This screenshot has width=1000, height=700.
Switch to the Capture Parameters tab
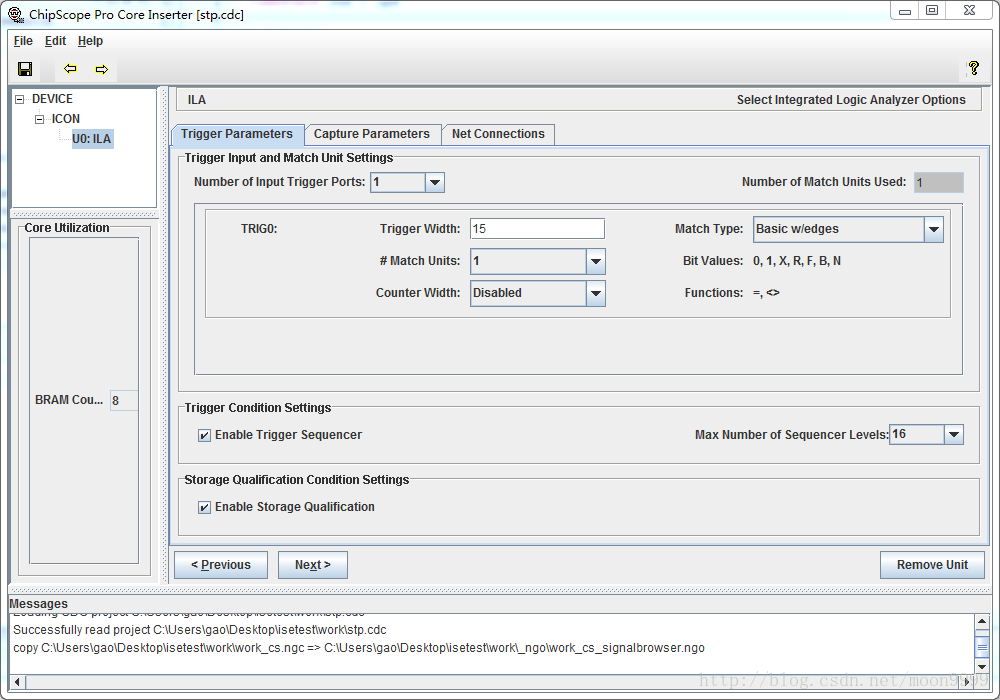pos(372,134)
